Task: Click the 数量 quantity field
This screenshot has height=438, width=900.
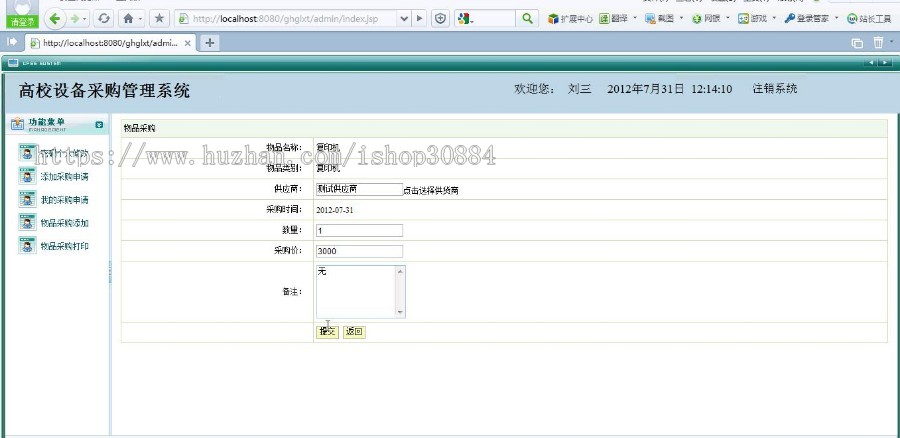Action: pyautogui.click(x=359, y=230)
